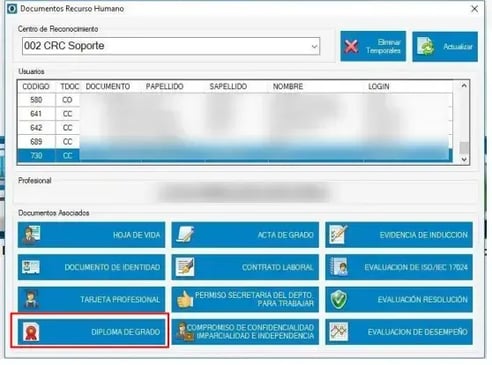The height and width of the screenshot is (365, 492).
Task: Open EVALUACION DE DESEMPEÑO document
Action: (399, 332)
